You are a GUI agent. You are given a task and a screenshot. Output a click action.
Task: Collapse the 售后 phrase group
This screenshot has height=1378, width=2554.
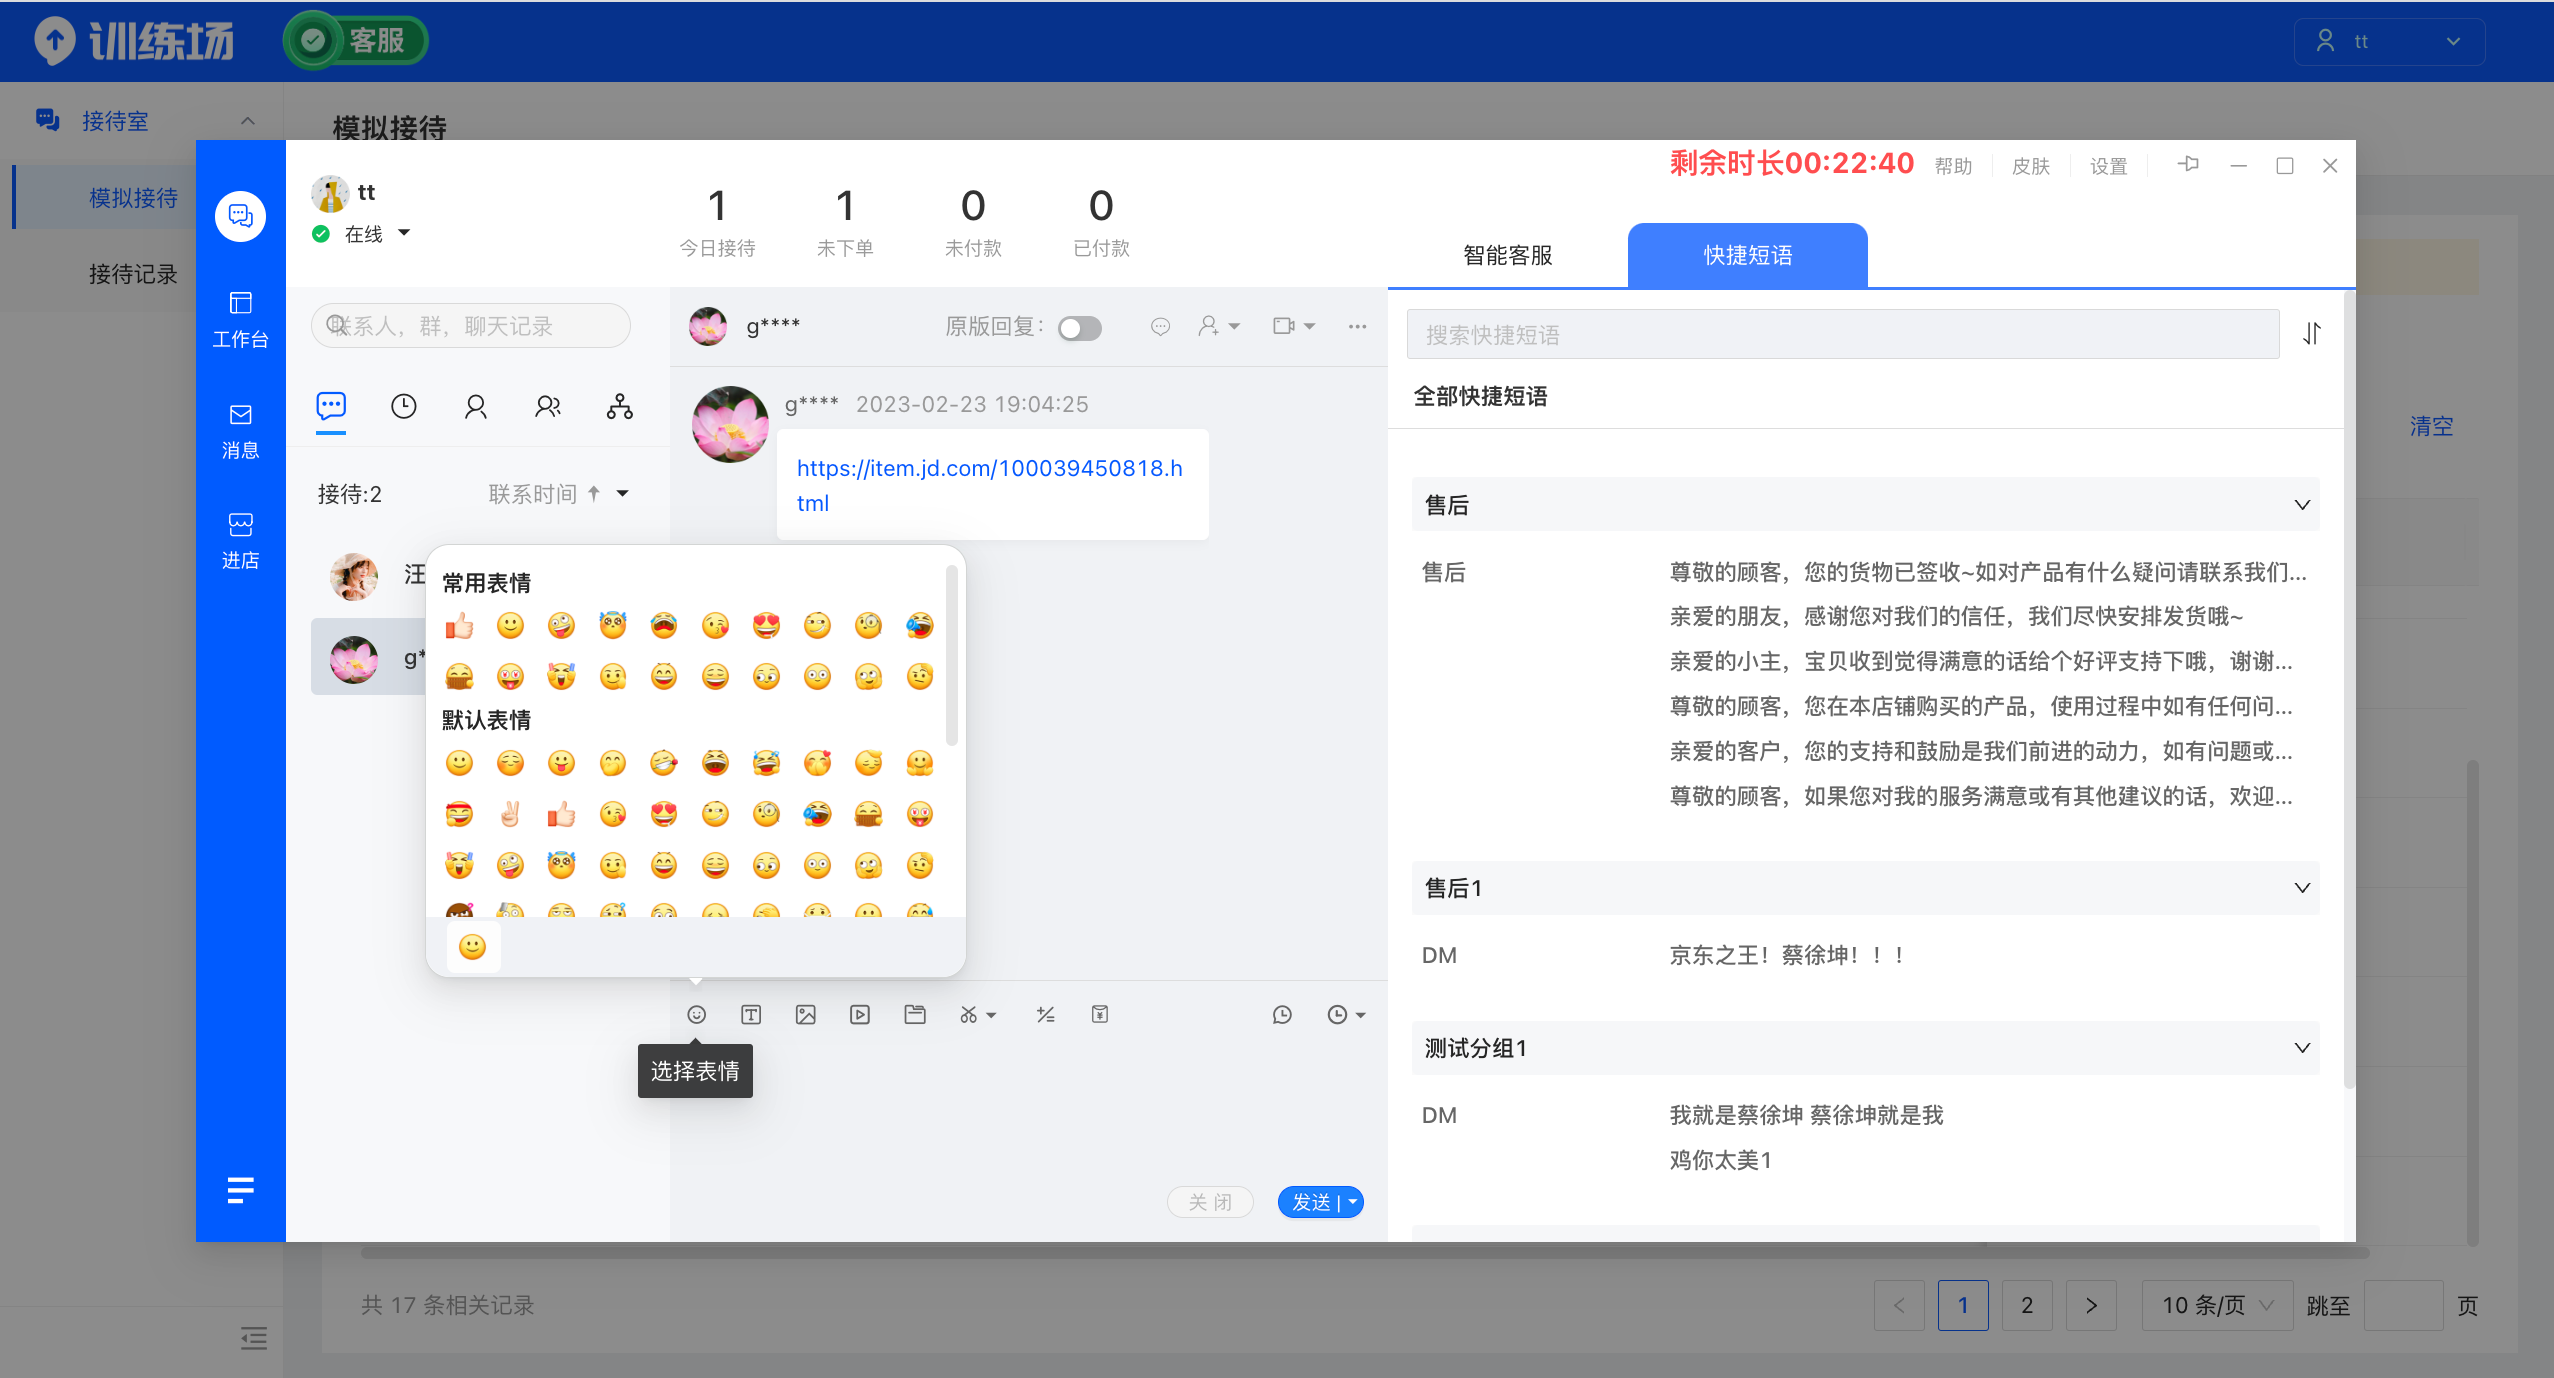point(2302,505)
